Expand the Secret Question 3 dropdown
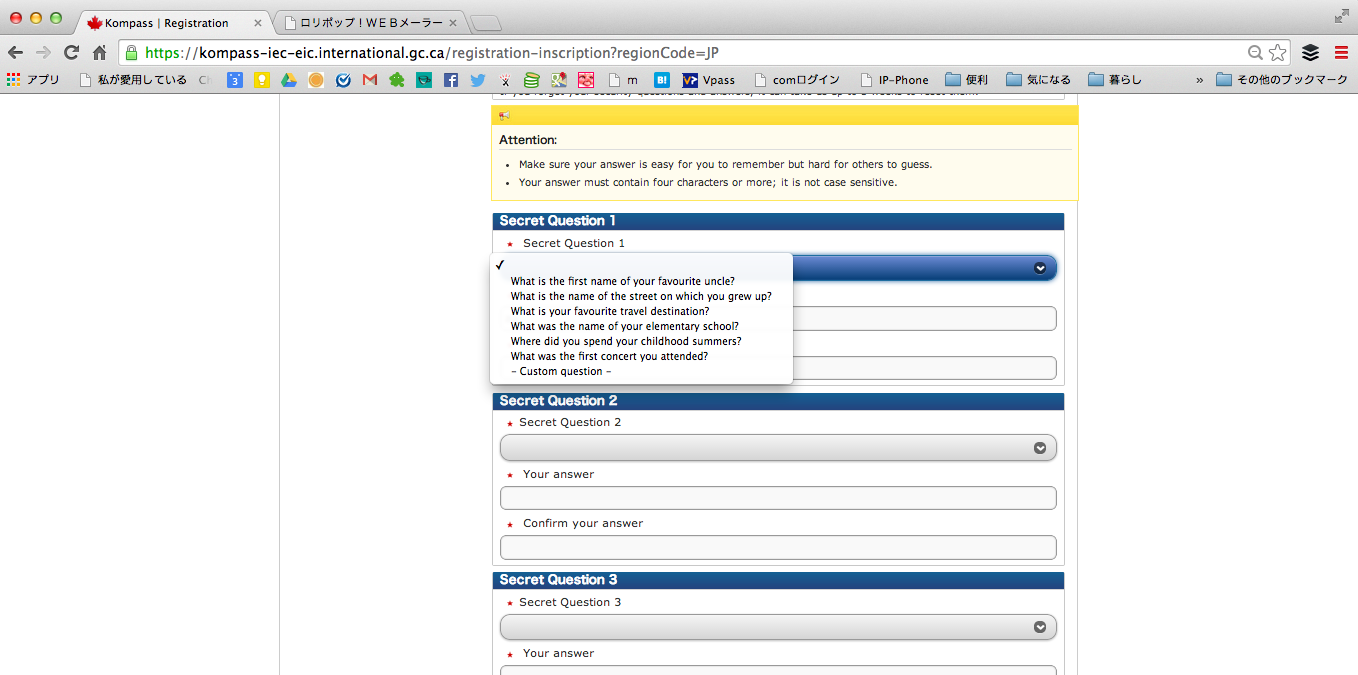The height and width of the screenshot is (675, 1358). (778, 627)
